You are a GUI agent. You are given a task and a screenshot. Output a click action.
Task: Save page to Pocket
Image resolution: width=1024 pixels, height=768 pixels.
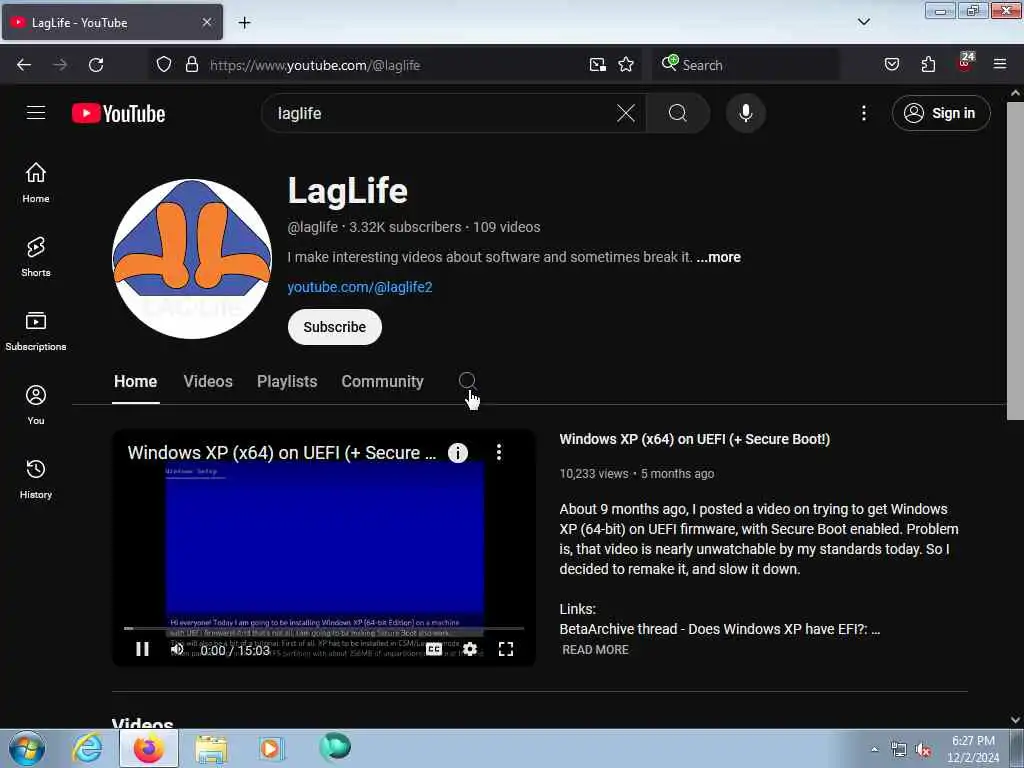click(892, 65)
